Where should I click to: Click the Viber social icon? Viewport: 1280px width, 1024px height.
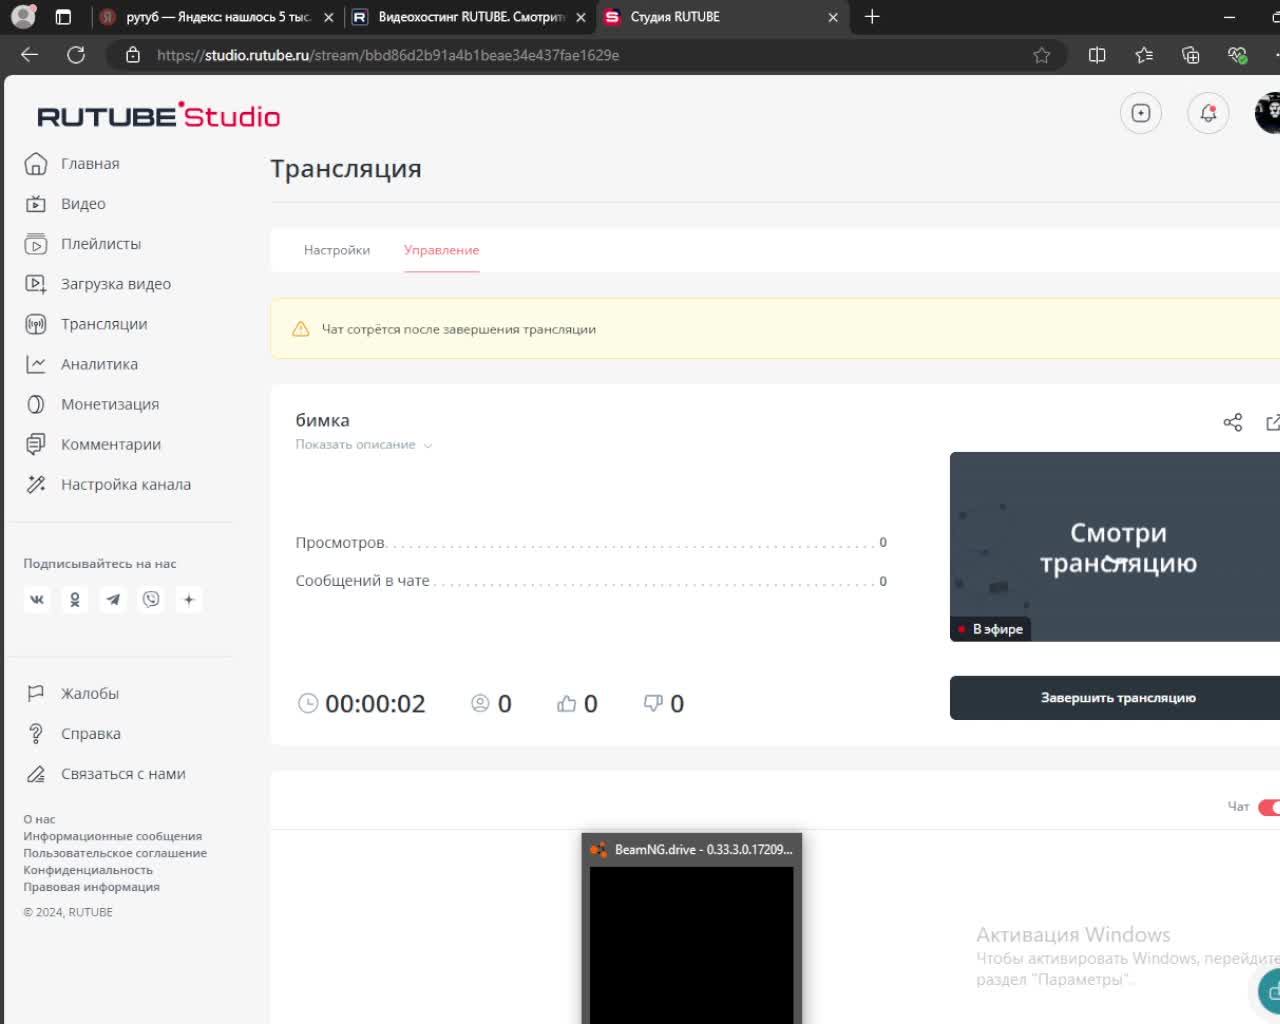[151, 599]
